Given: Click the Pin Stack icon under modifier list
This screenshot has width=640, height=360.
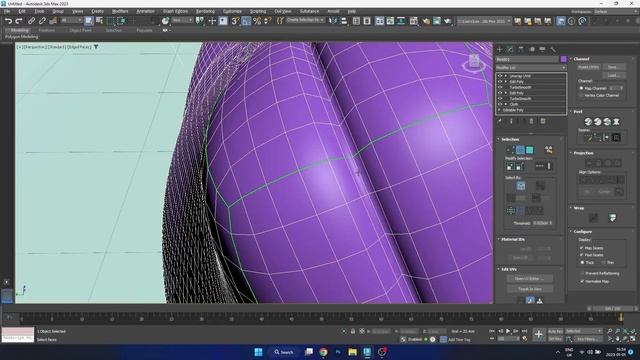Looking at the screenshot, I should pos(500,121).
